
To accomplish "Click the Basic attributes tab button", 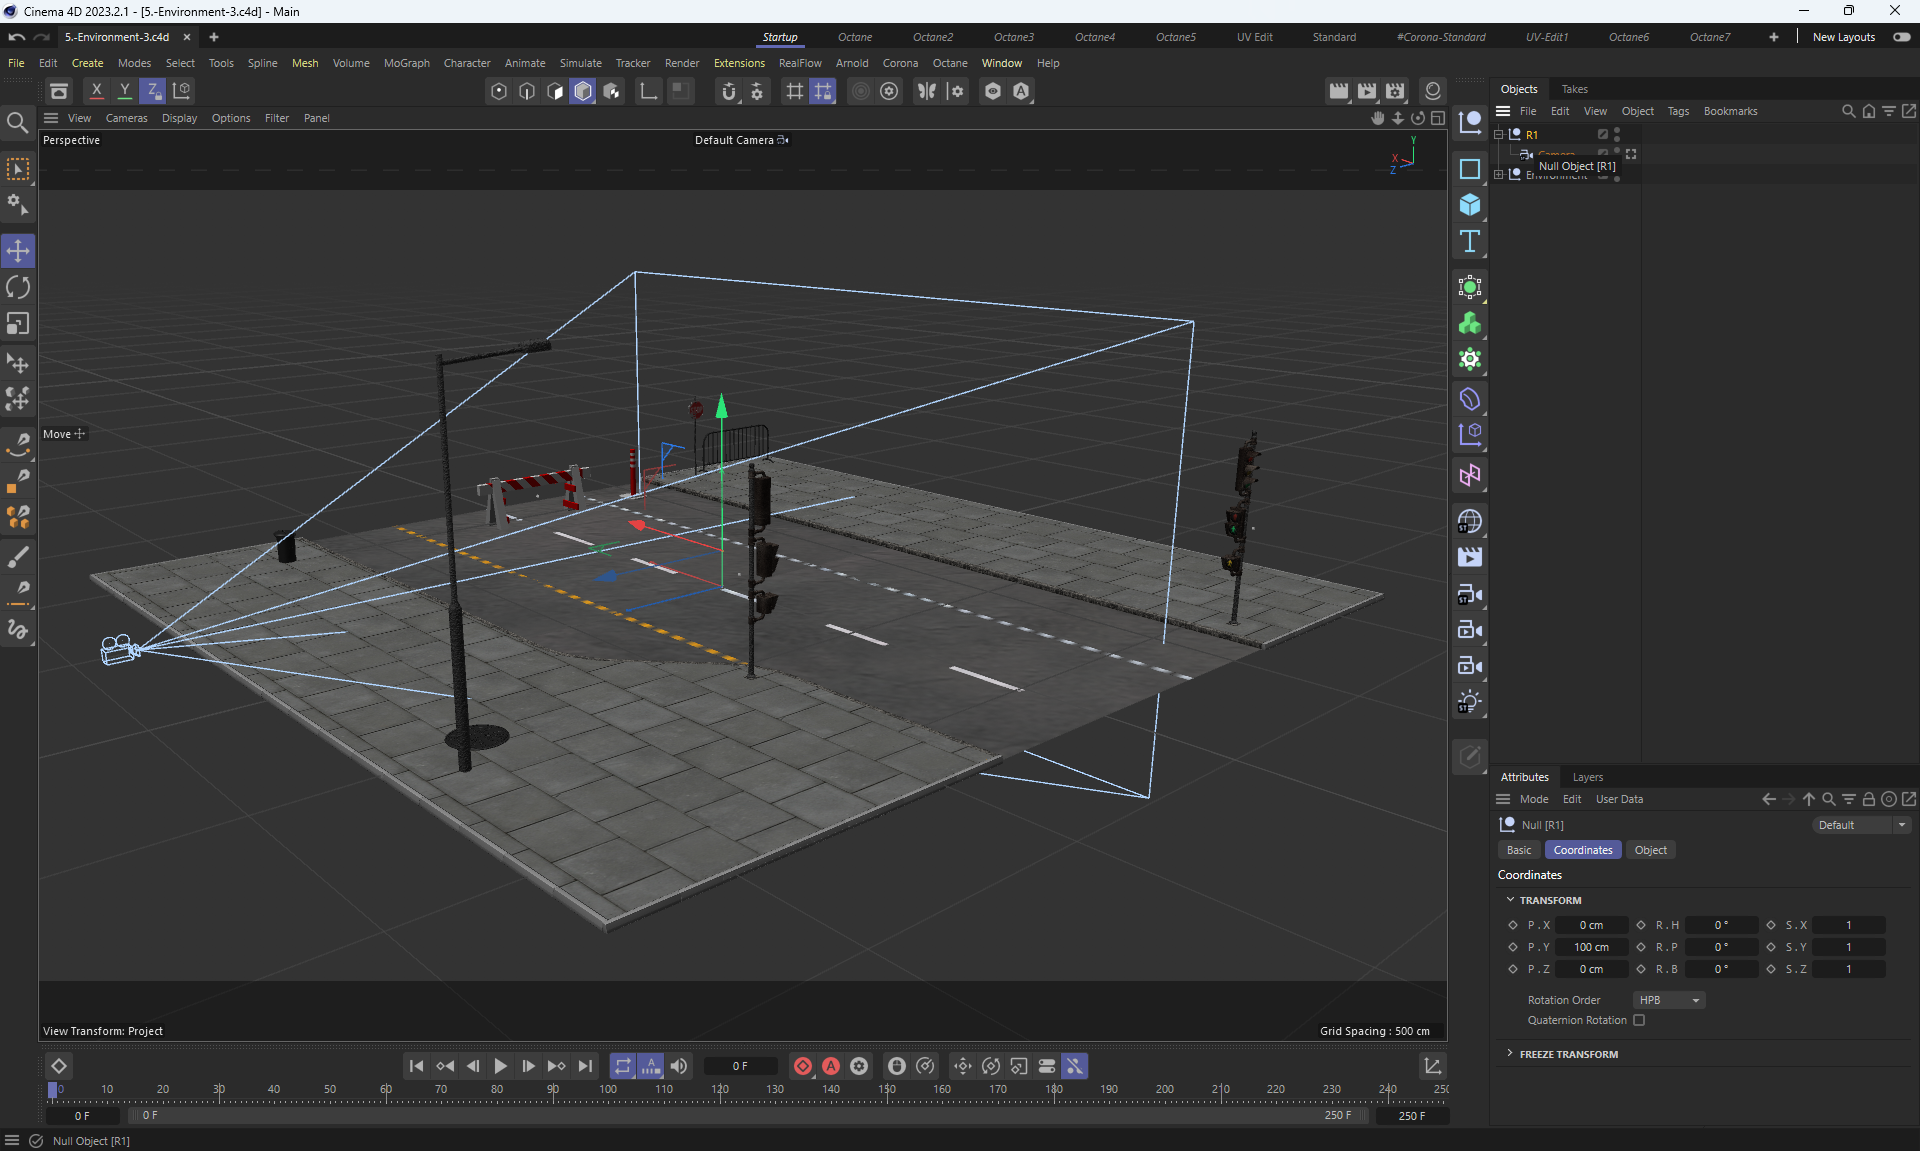I will tap(1518, 850).
